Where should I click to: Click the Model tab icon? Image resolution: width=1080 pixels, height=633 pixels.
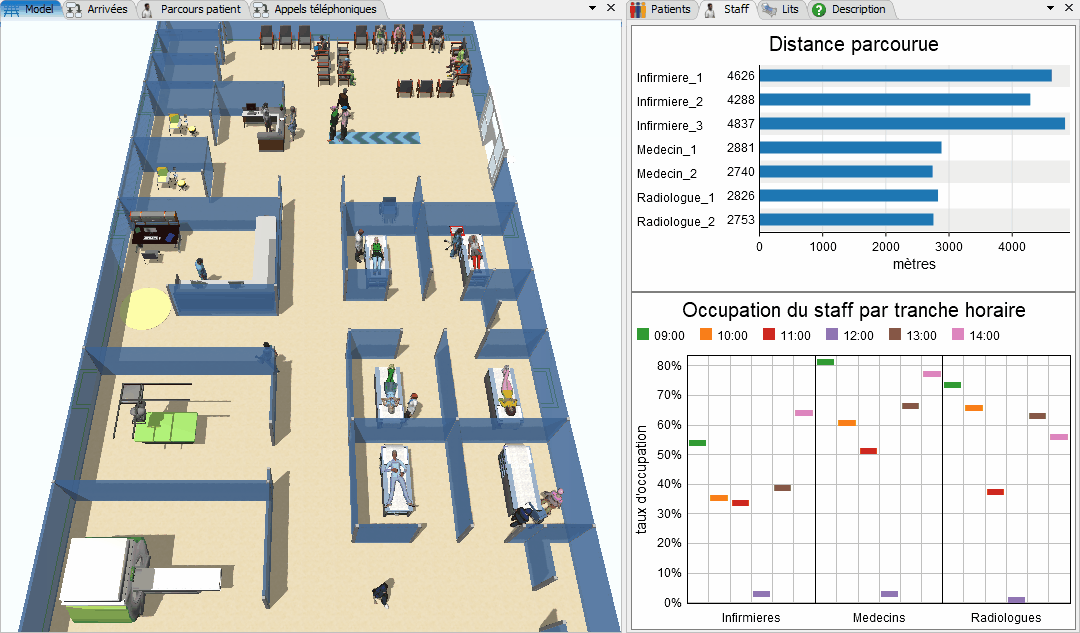click(x=13, y=9)
